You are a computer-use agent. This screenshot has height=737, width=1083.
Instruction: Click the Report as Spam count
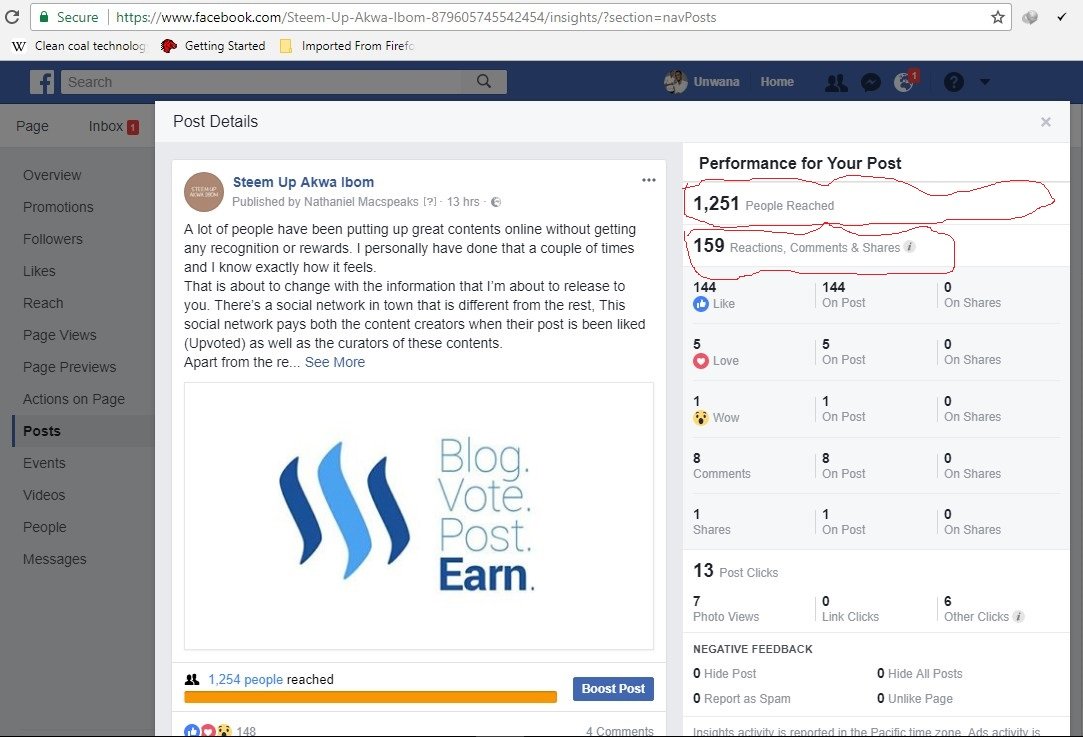(x=697, y=698)
